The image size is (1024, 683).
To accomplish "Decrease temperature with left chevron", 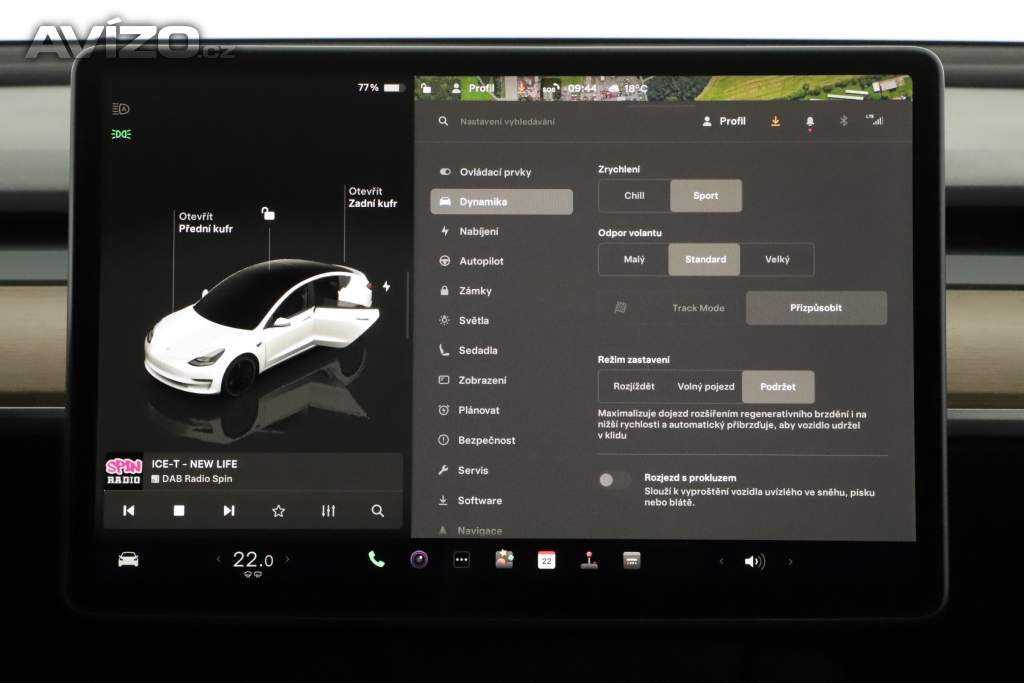I will 218,559.
